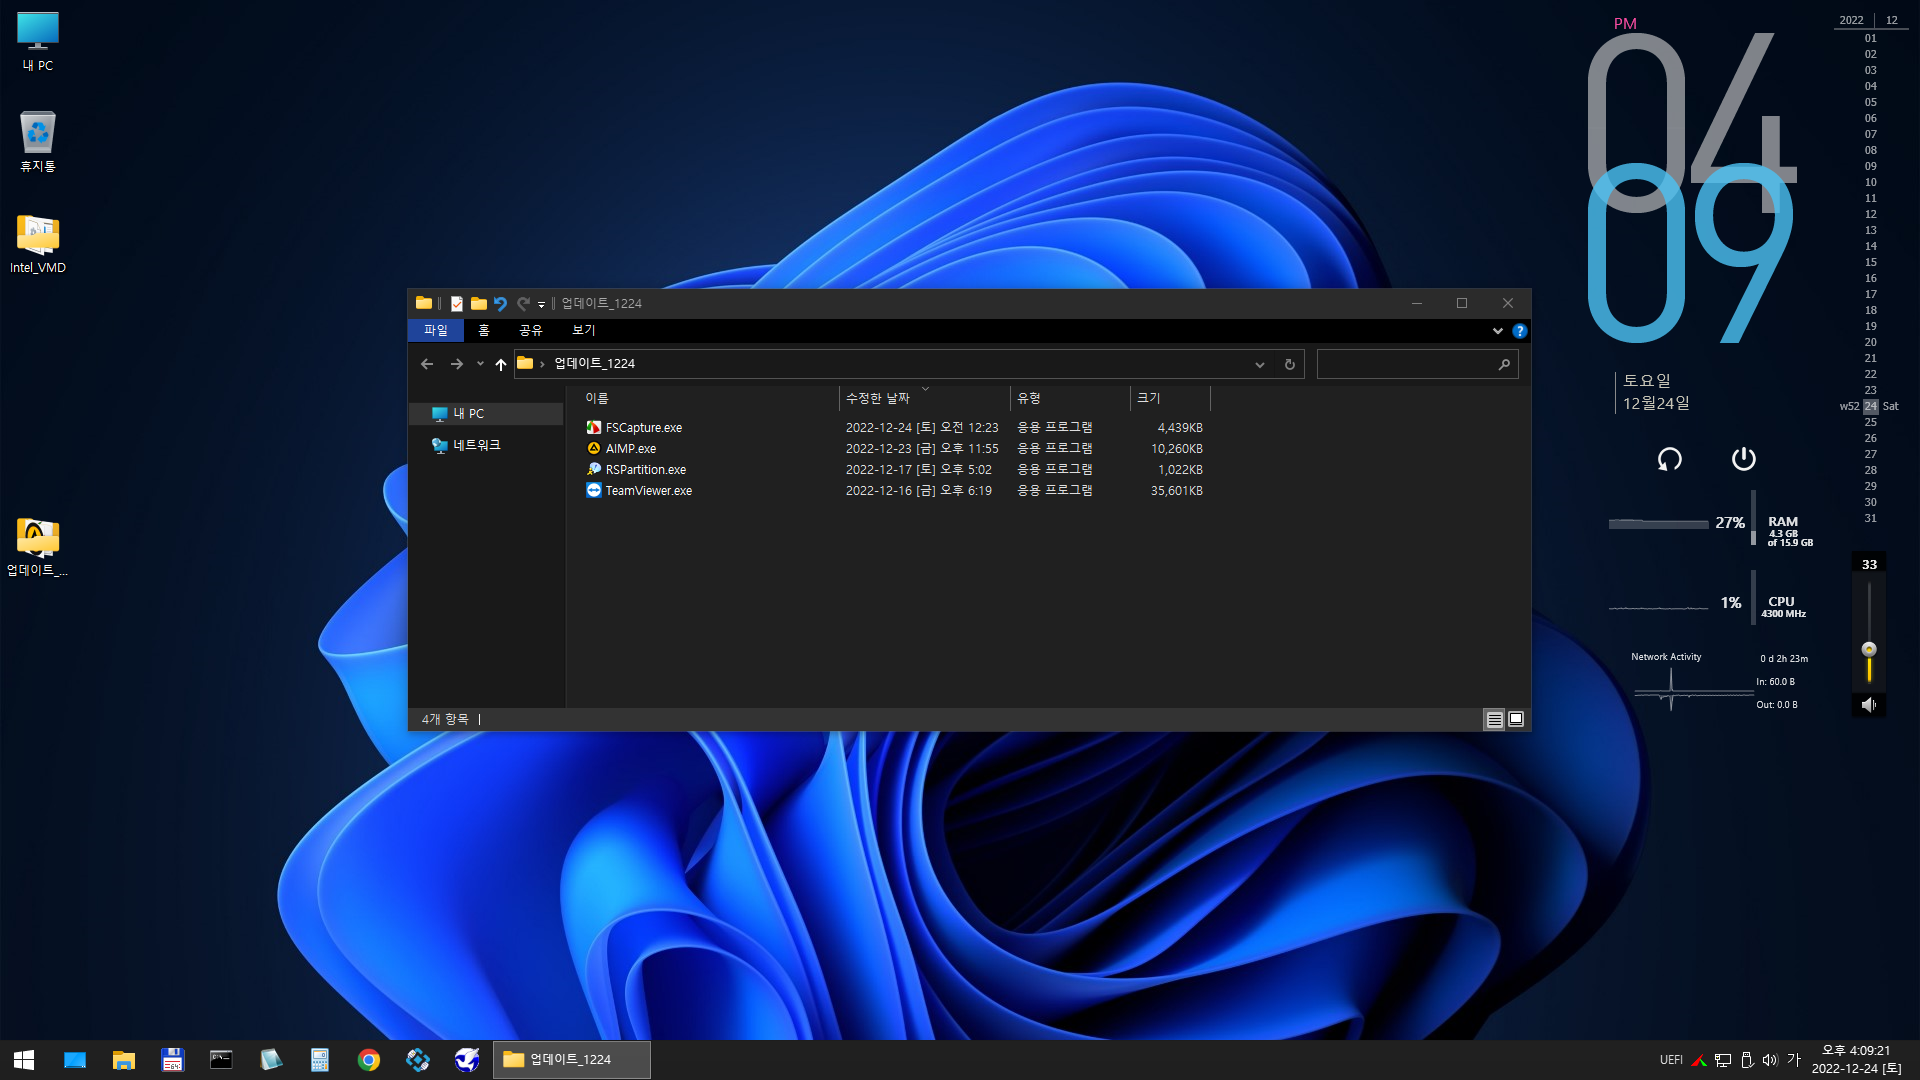
Task: Mute via widget speaker icon
Action: coord(1868,705)
